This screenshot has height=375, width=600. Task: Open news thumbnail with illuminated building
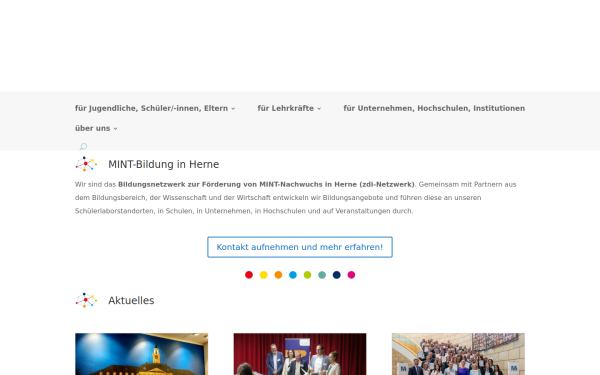click(142, 354)
